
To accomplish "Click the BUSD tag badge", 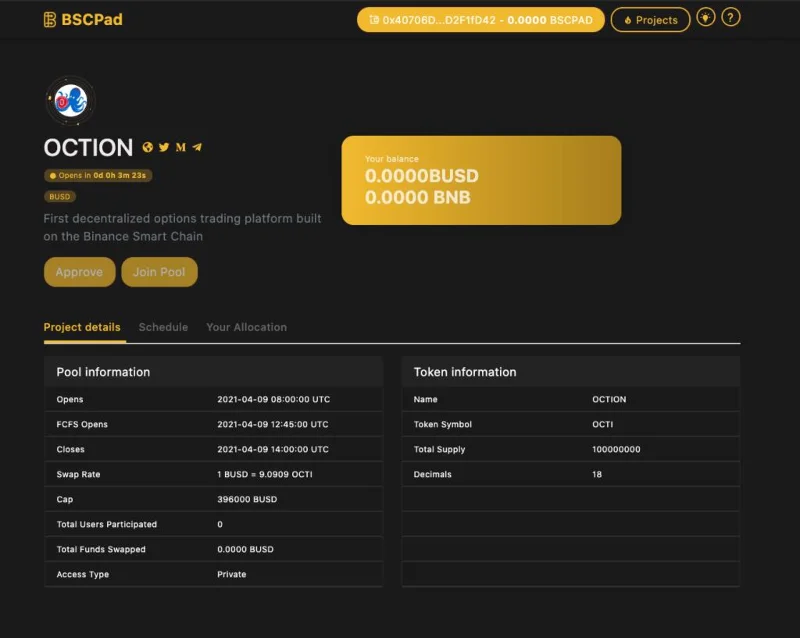I will point(60,197).
